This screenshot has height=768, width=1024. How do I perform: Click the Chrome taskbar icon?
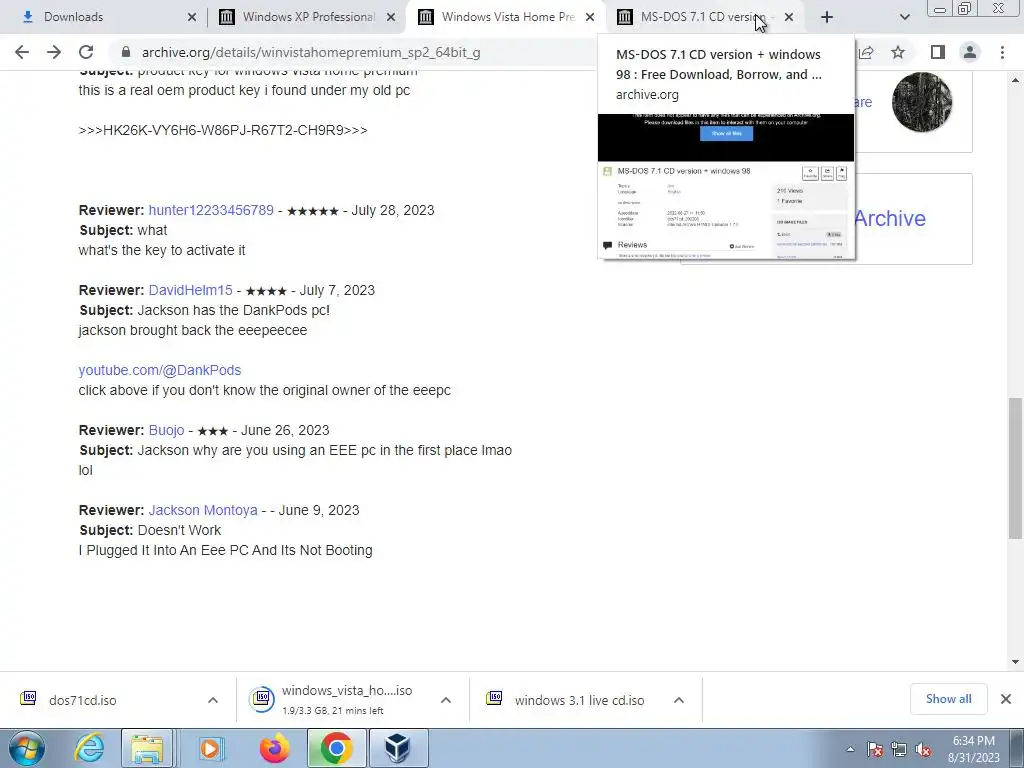tap(336, 748)
